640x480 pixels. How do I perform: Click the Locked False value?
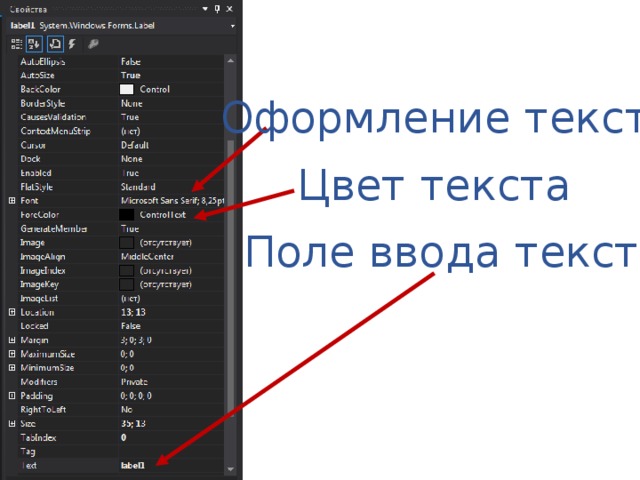pos(131,326)
